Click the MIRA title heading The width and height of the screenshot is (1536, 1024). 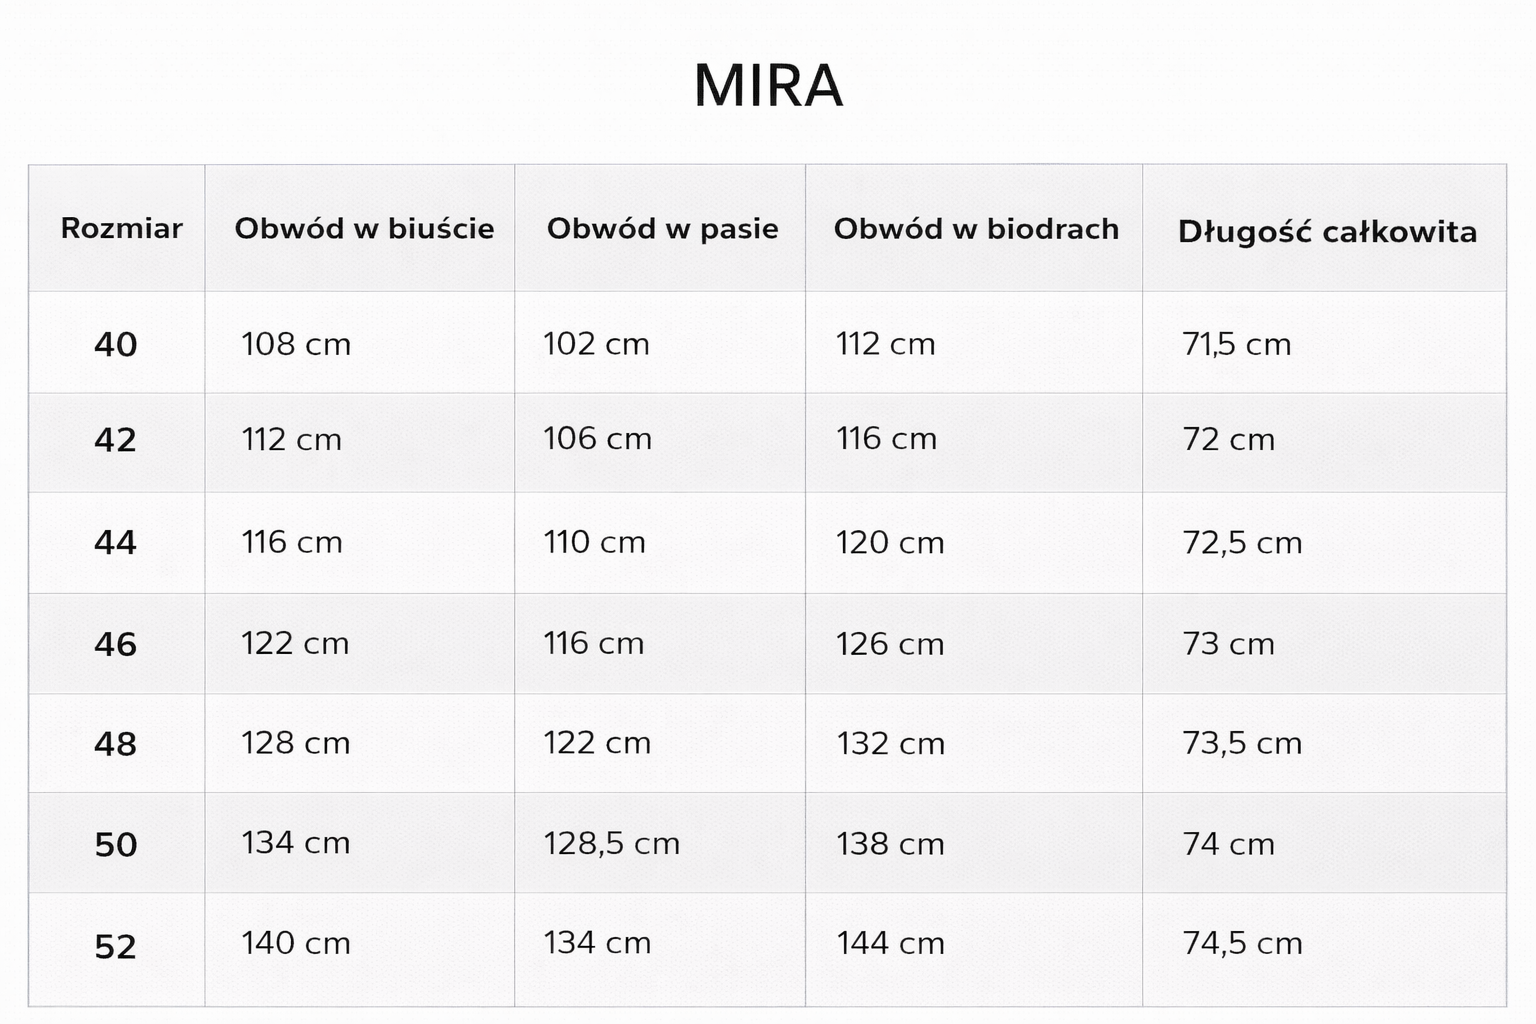coord(768,86)
